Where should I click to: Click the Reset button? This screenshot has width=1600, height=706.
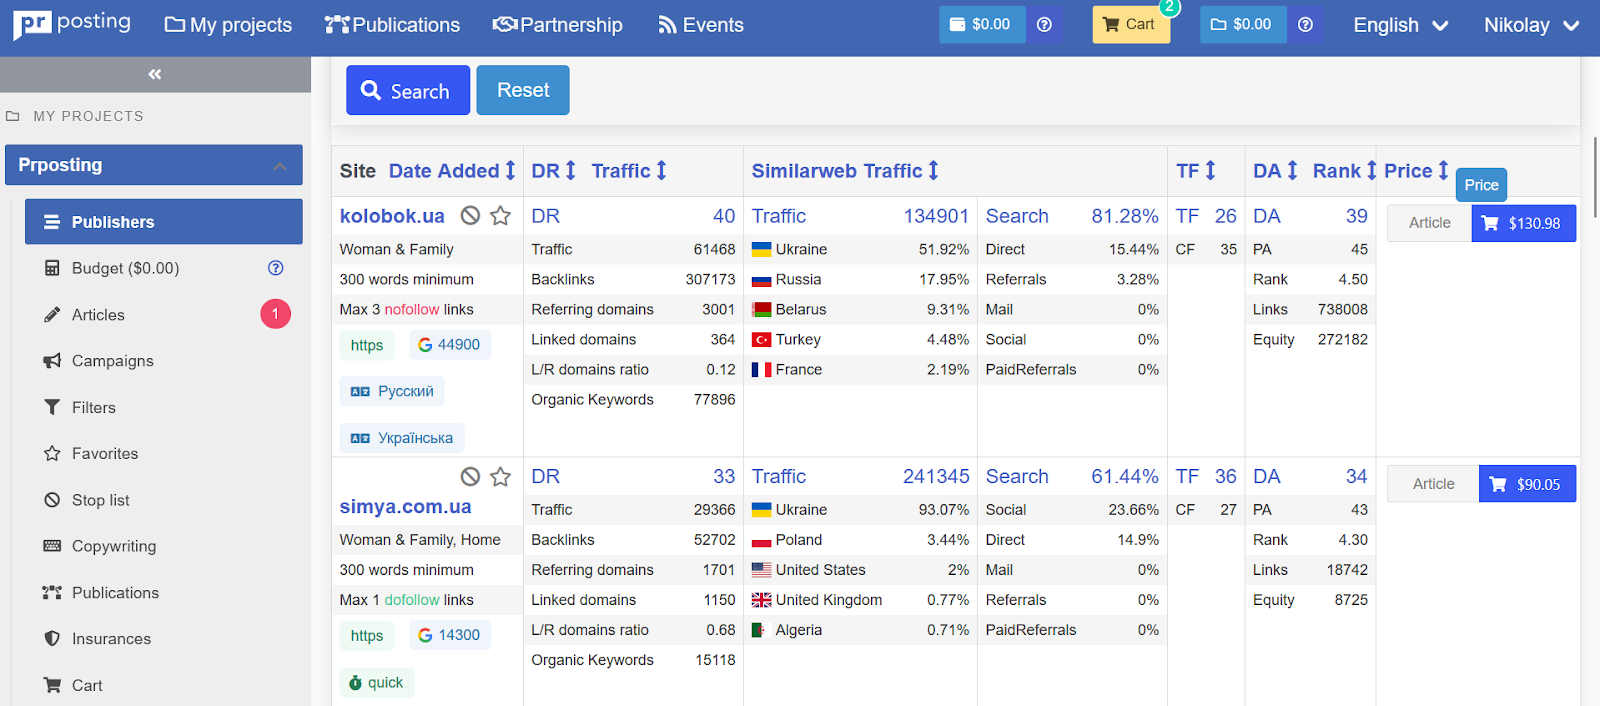tap(523, 90)
